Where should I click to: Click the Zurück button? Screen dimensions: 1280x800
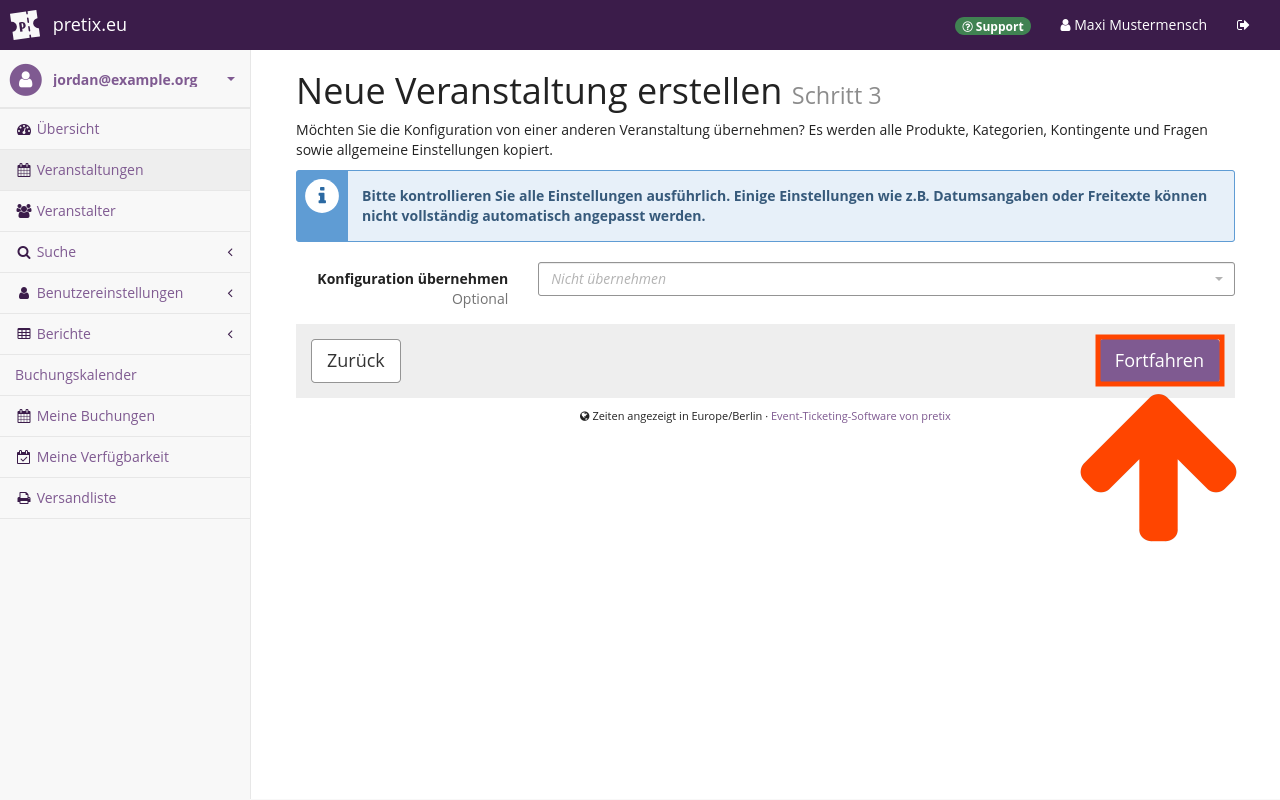[356, 361]
